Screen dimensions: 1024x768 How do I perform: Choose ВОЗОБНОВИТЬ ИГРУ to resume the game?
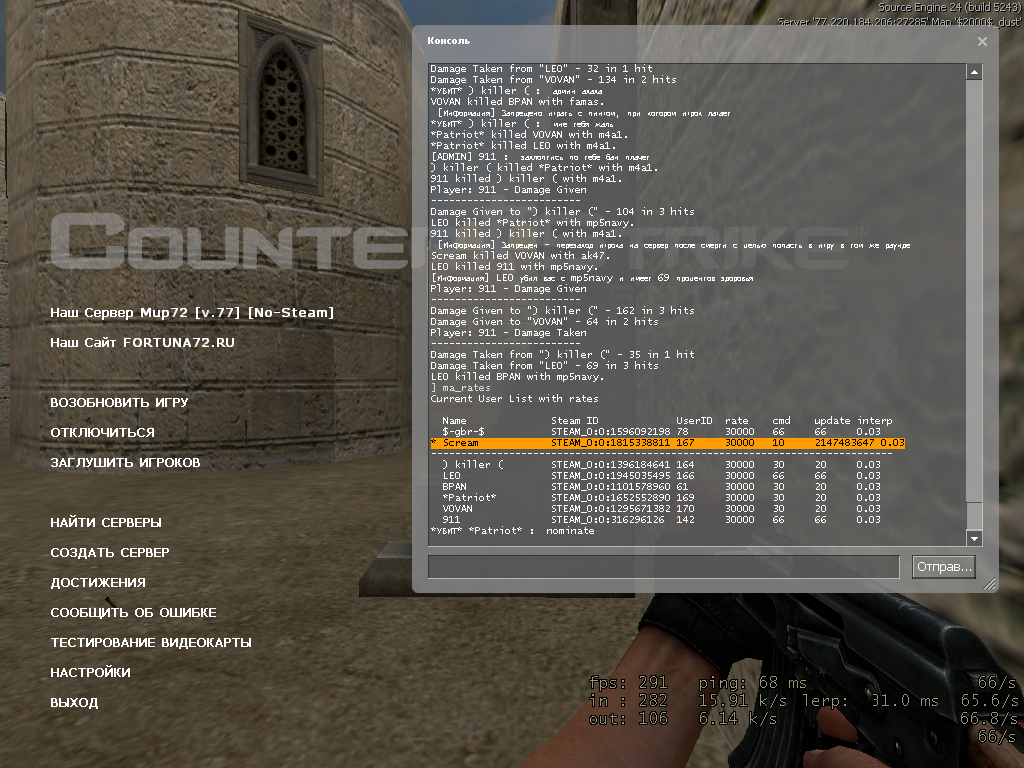click(x=120, y=402)
